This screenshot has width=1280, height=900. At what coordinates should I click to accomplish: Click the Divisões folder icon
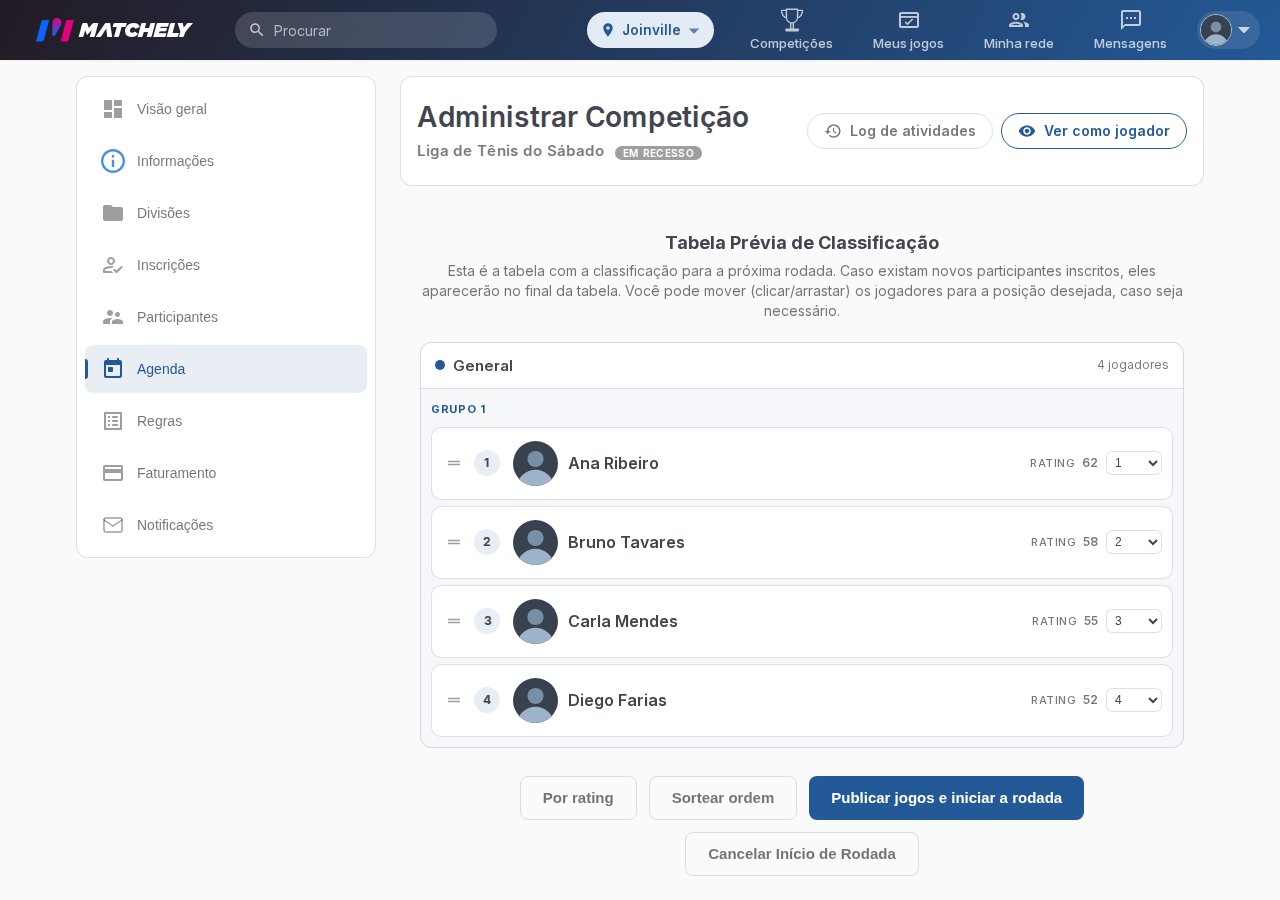point(113,213)
